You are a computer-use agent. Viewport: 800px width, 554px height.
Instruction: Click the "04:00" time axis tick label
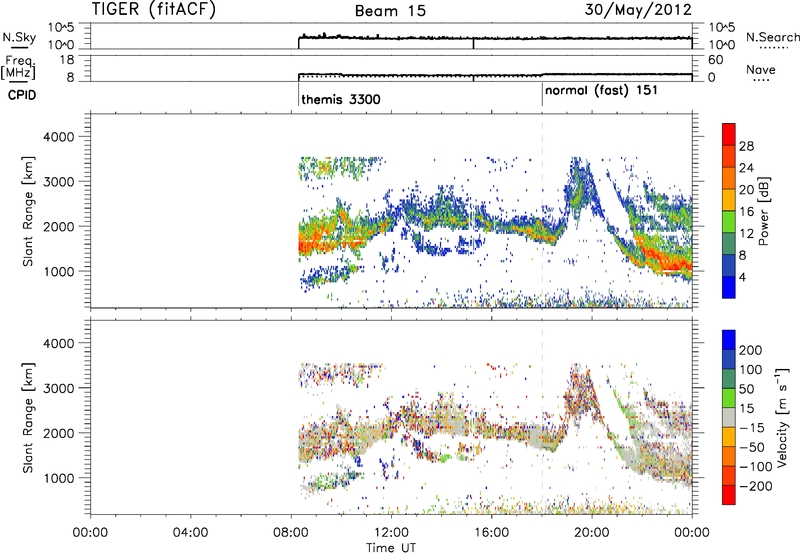(190, 533)
